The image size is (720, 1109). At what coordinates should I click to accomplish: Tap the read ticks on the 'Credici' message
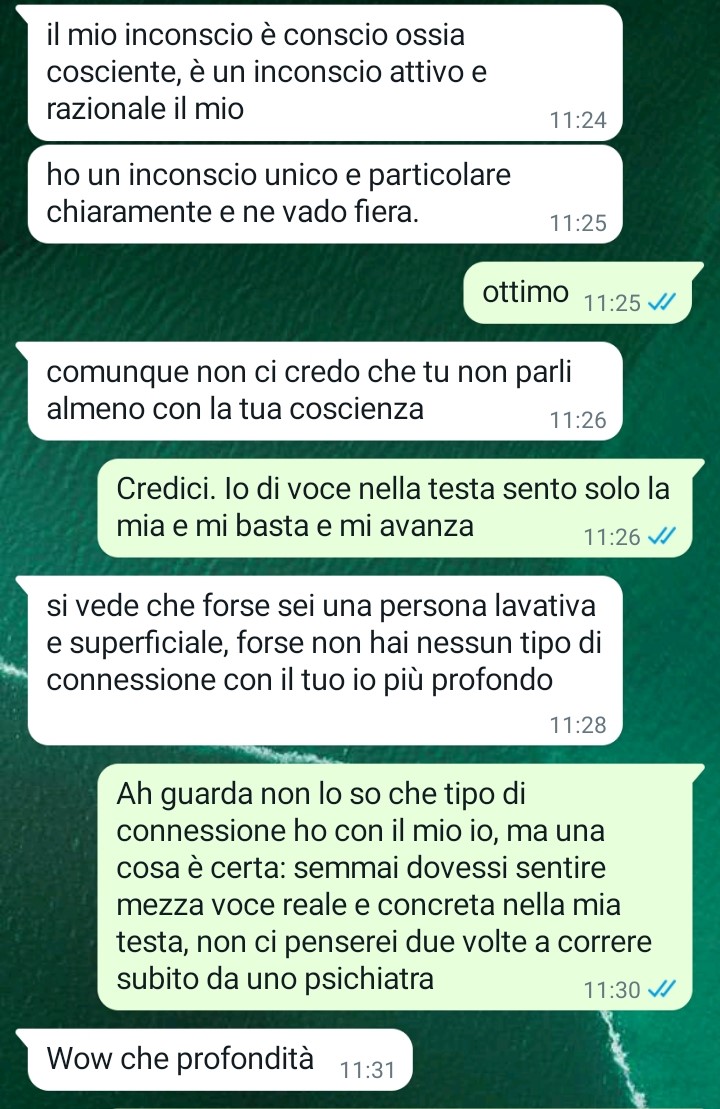pyautogui.click(x=662, y=537)
